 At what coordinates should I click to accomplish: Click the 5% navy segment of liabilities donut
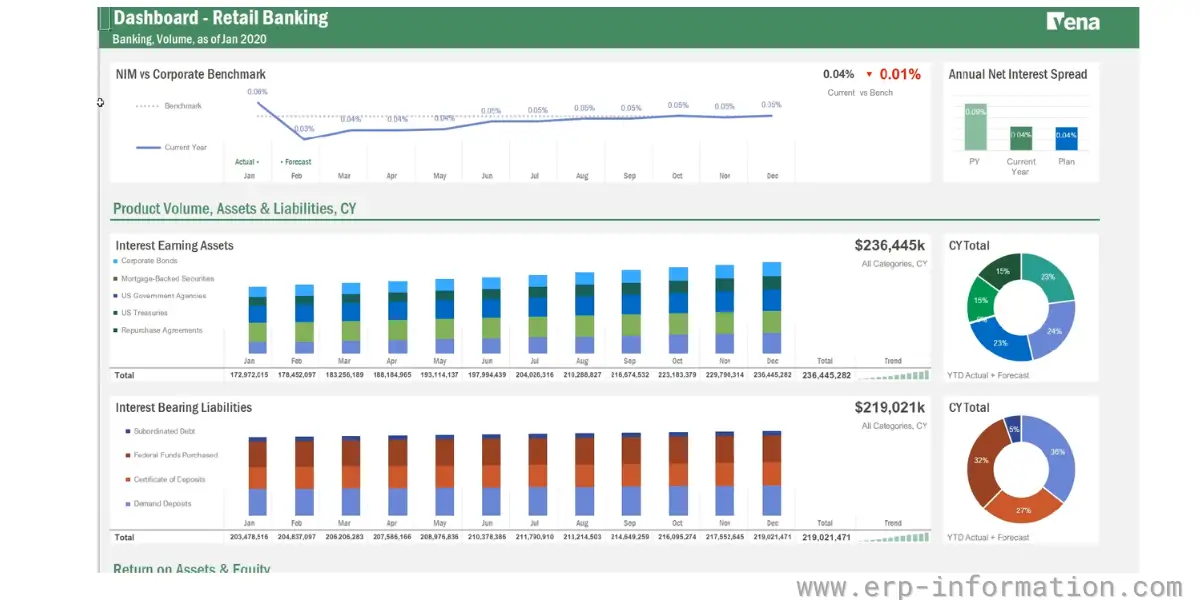pos(1013,427)
